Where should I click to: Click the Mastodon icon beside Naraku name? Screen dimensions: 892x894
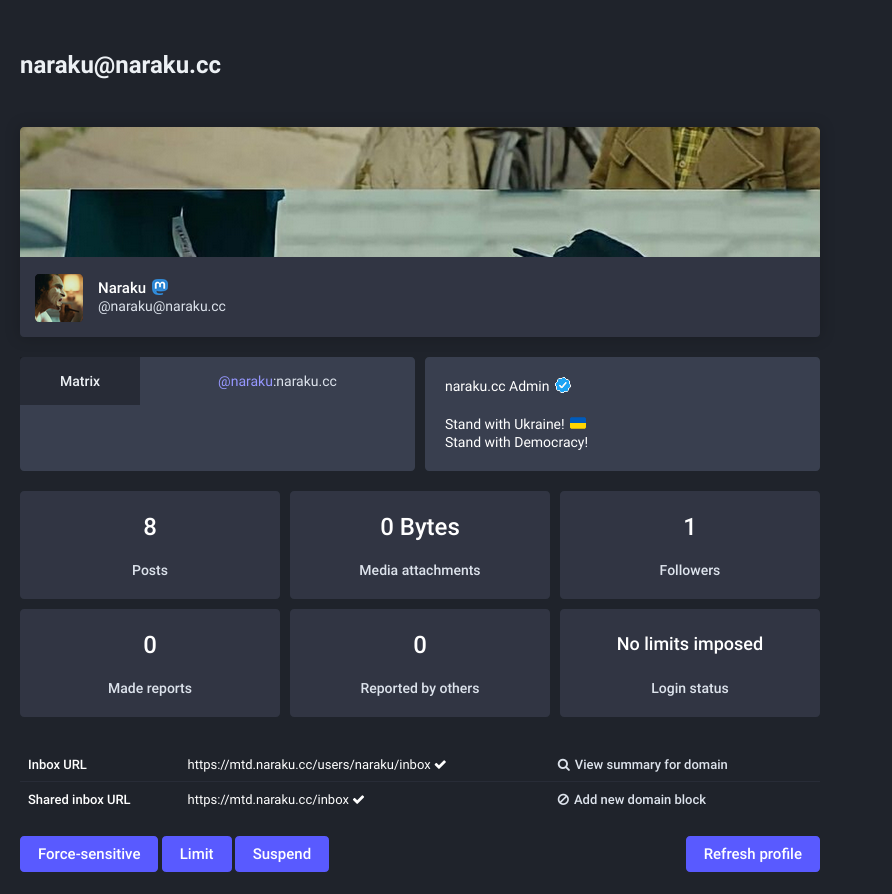(160, 288)
